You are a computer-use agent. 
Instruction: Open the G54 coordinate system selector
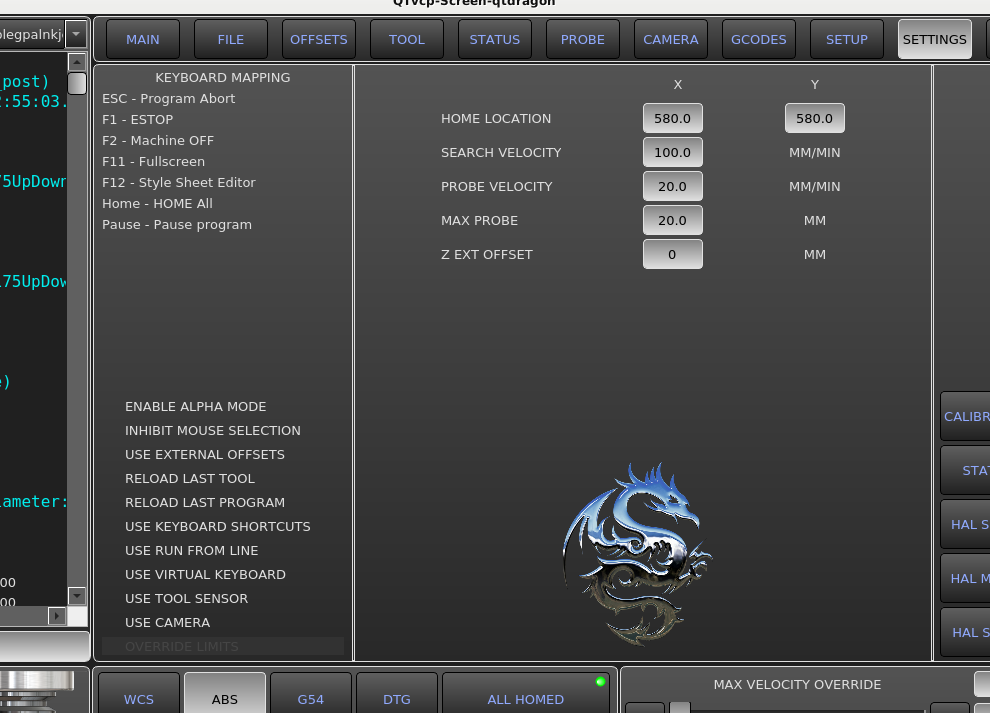311,698
